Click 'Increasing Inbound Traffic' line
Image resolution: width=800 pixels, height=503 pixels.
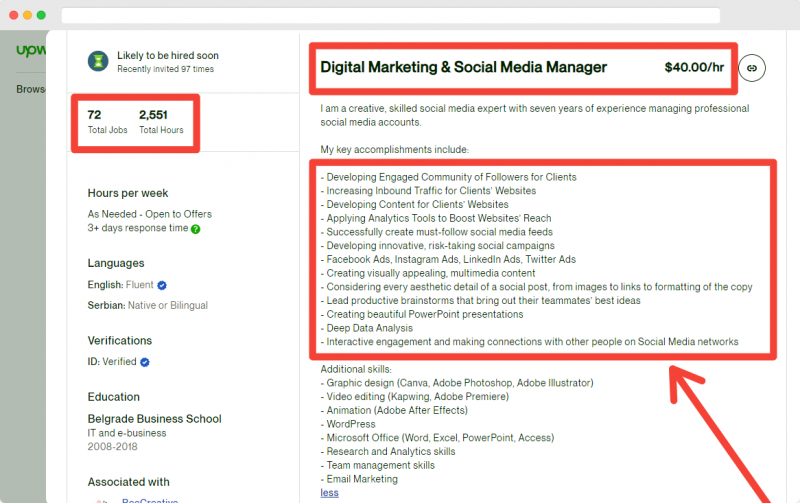pos(428,191)
